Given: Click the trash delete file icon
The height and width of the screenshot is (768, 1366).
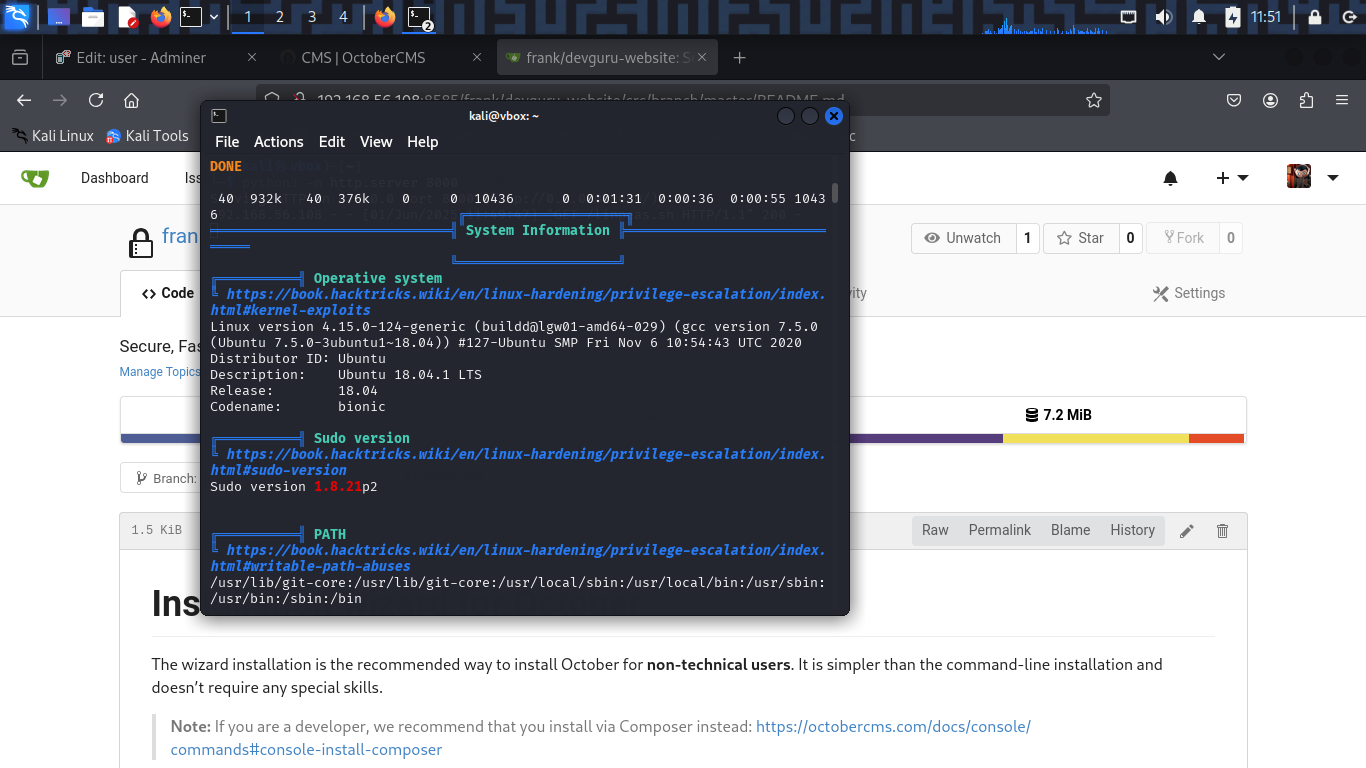Looking at the screenshot, I should [x=1222, y=531].
